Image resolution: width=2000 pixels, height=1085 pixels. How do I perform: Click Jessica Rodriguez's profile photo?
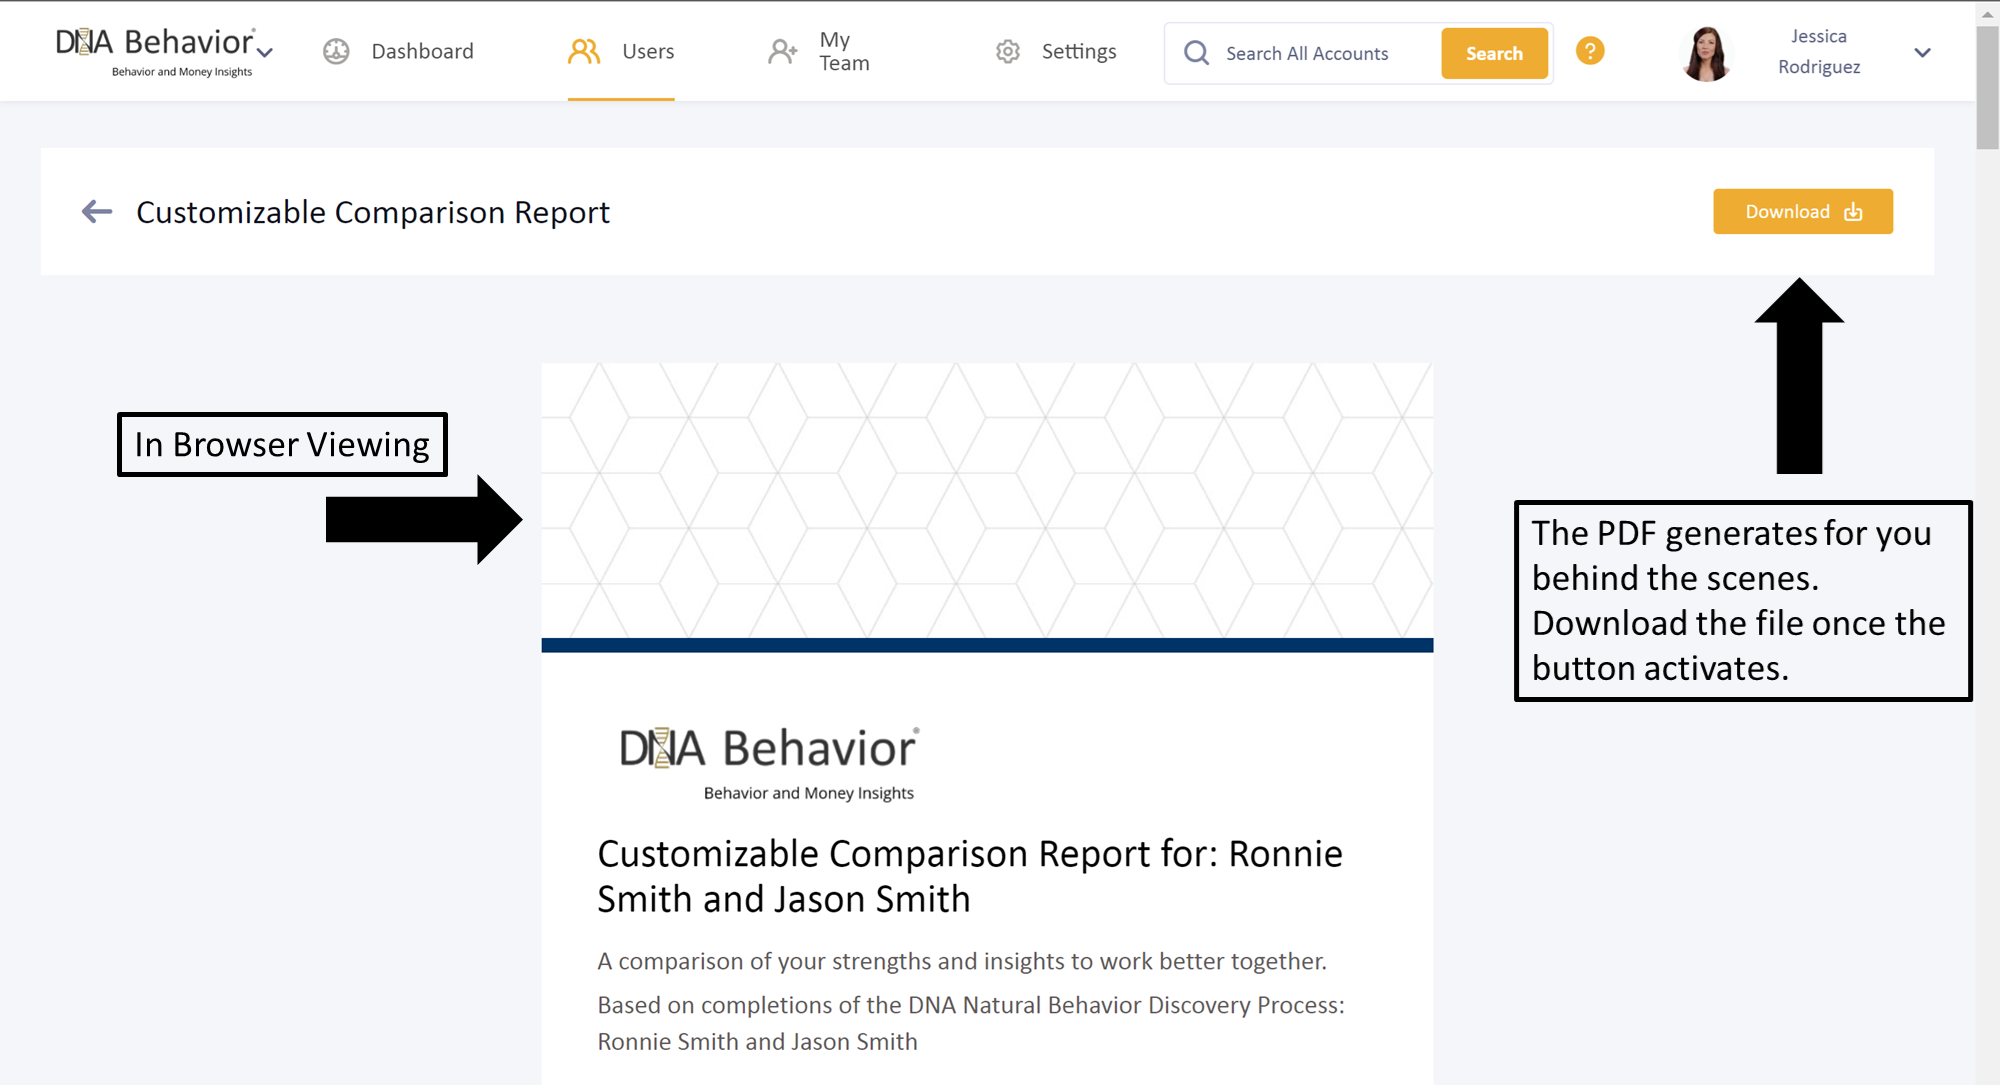[1706, 53]
